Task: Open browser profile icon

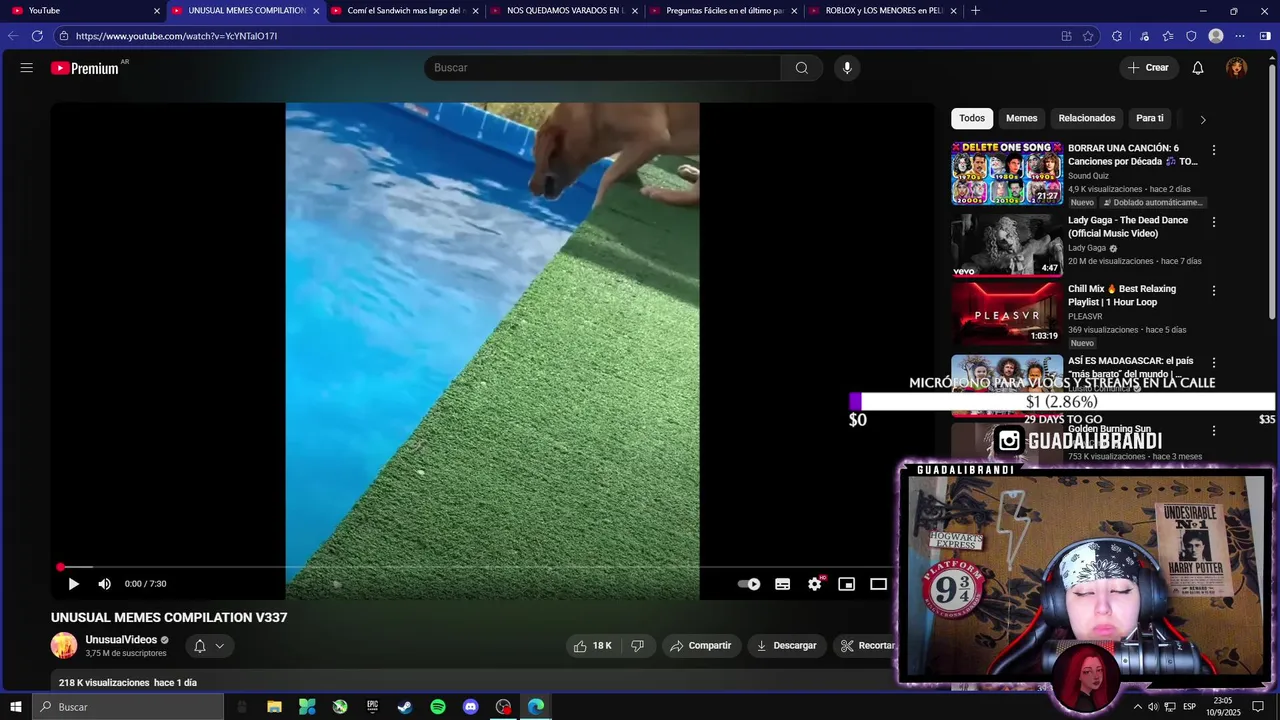Action: click(1216, 36)
